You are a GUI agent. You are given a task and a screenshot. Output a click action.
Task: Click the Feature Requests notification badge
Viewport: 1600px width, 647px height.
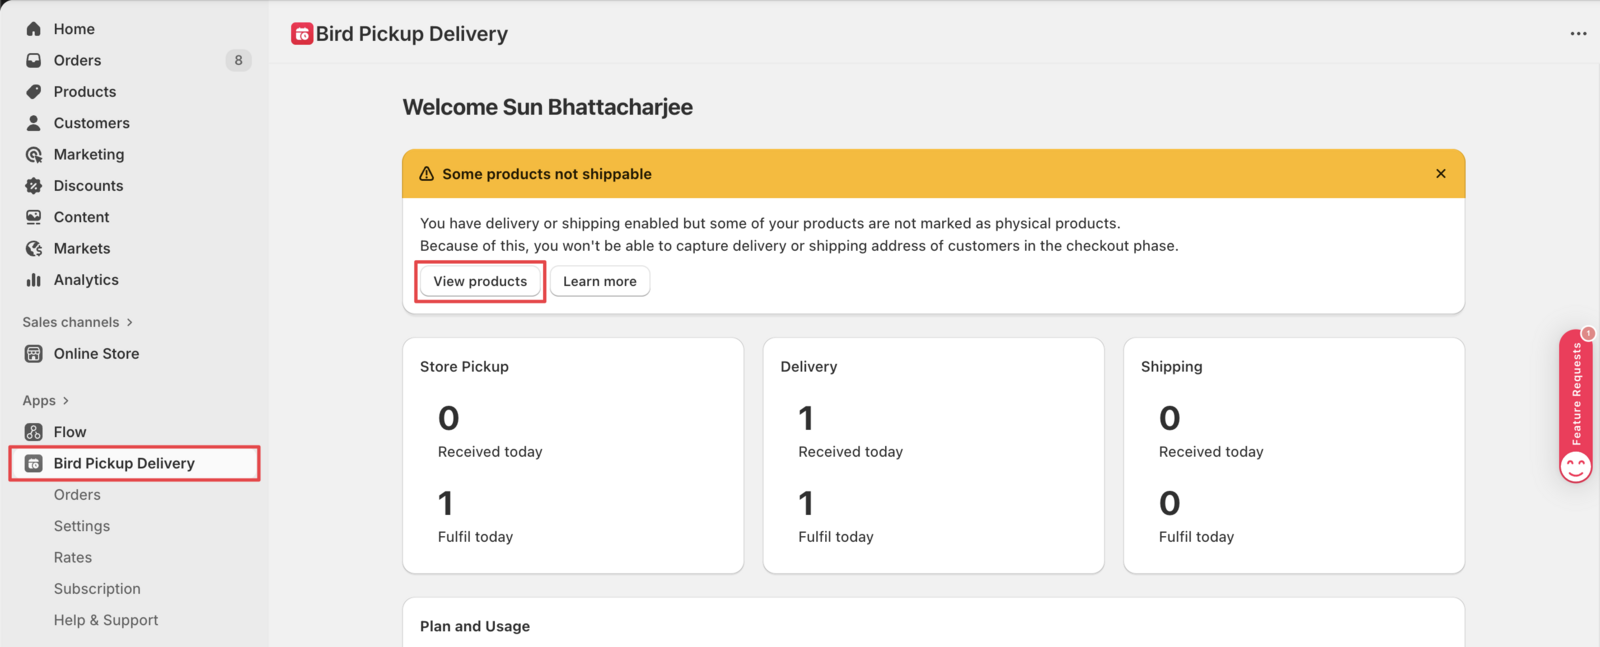point(1588,333)
